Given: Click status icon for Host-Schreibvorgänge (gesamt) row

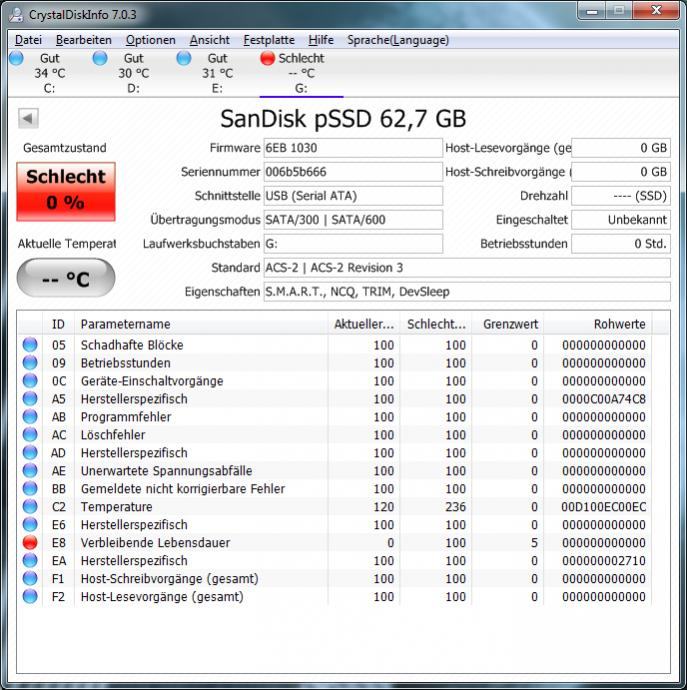Looking at the screenshot, I should (30, 579).
